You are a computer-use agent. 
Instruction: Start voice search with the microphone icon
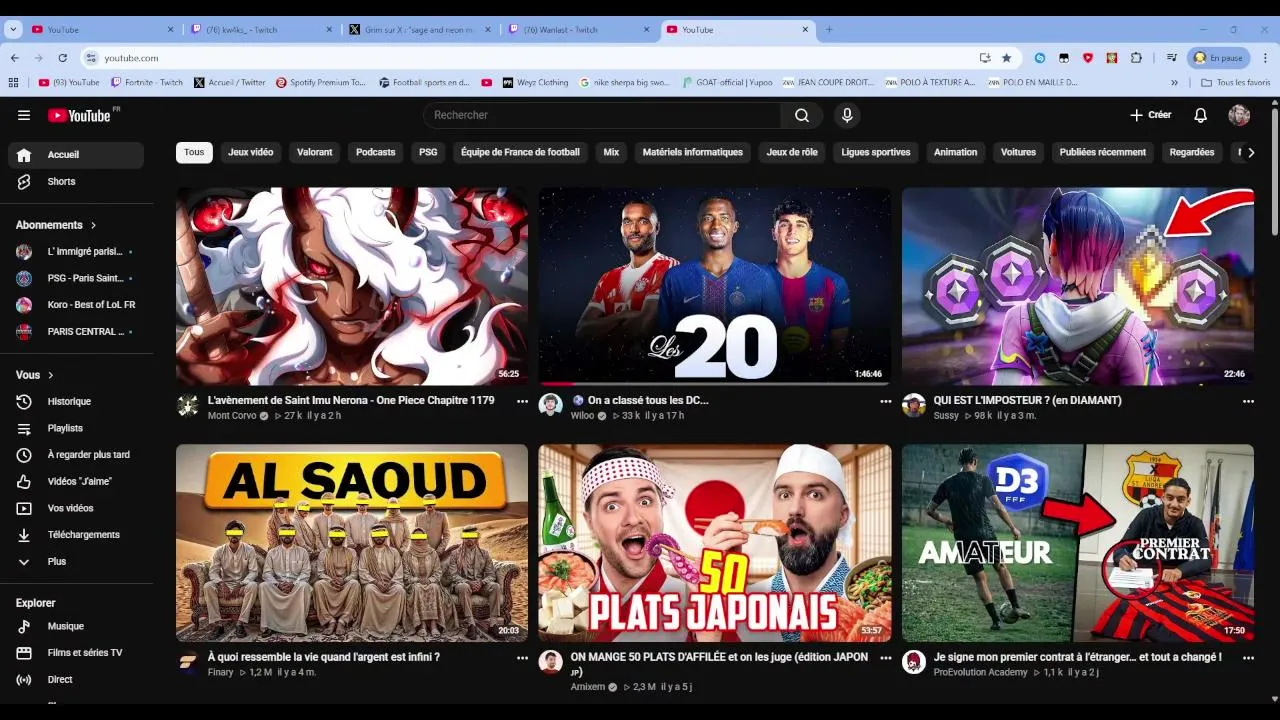point(847,115)
